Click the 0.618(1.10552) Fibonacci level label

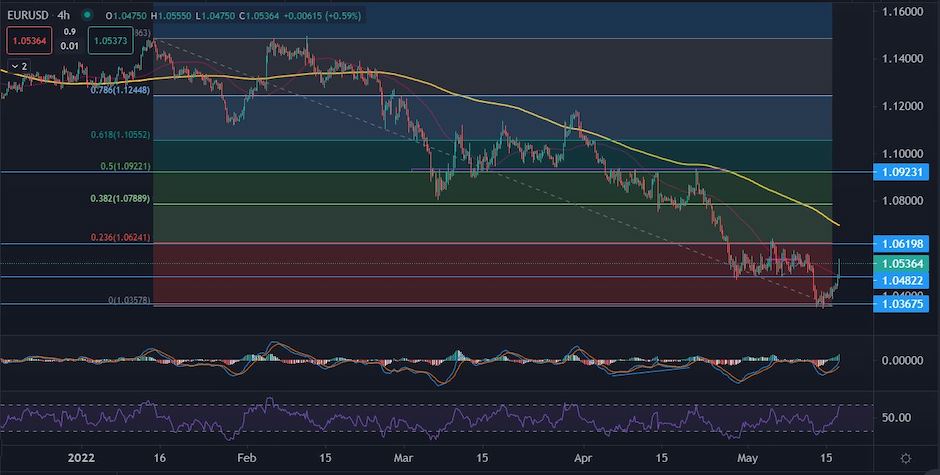coord(120,136)
